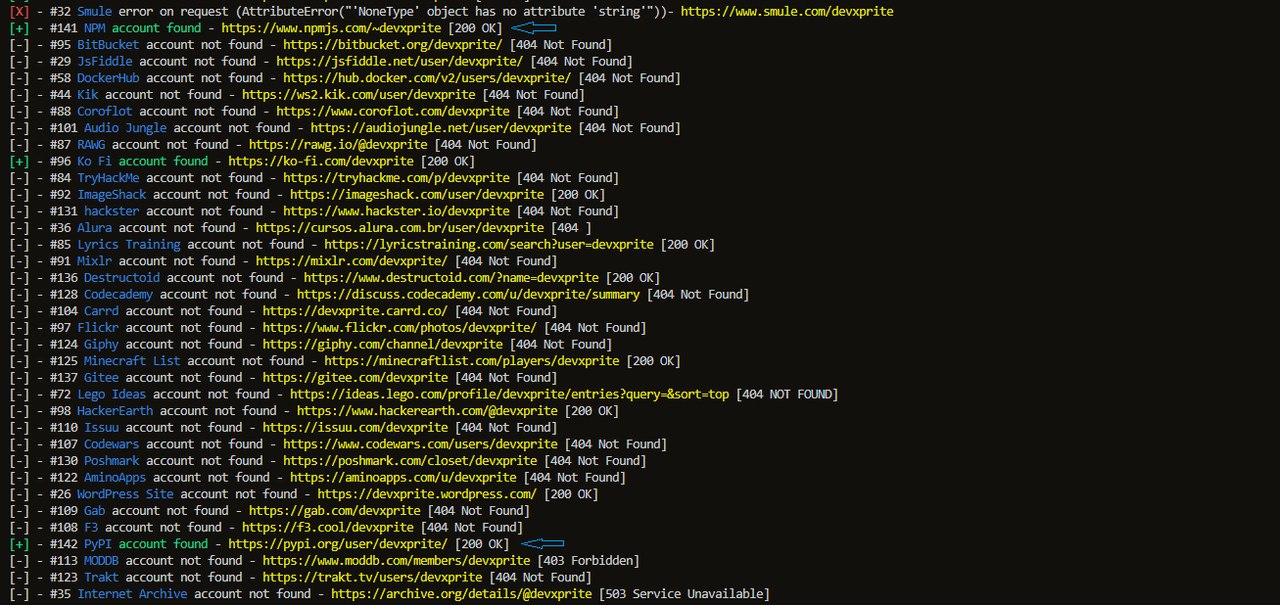Select the 'DockerHub' site name

(x=108, y=78)
